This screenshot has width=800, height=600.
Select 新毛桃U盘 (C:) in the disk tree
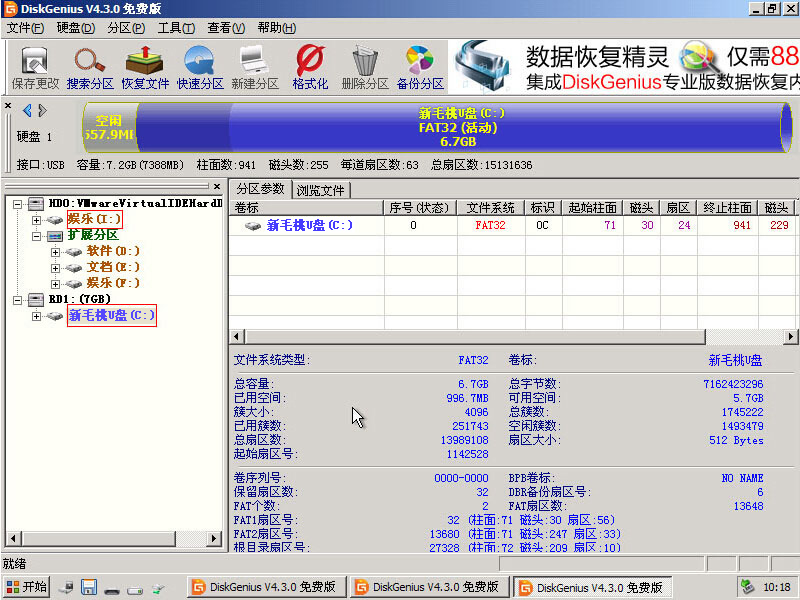click(x=112, y=315)
